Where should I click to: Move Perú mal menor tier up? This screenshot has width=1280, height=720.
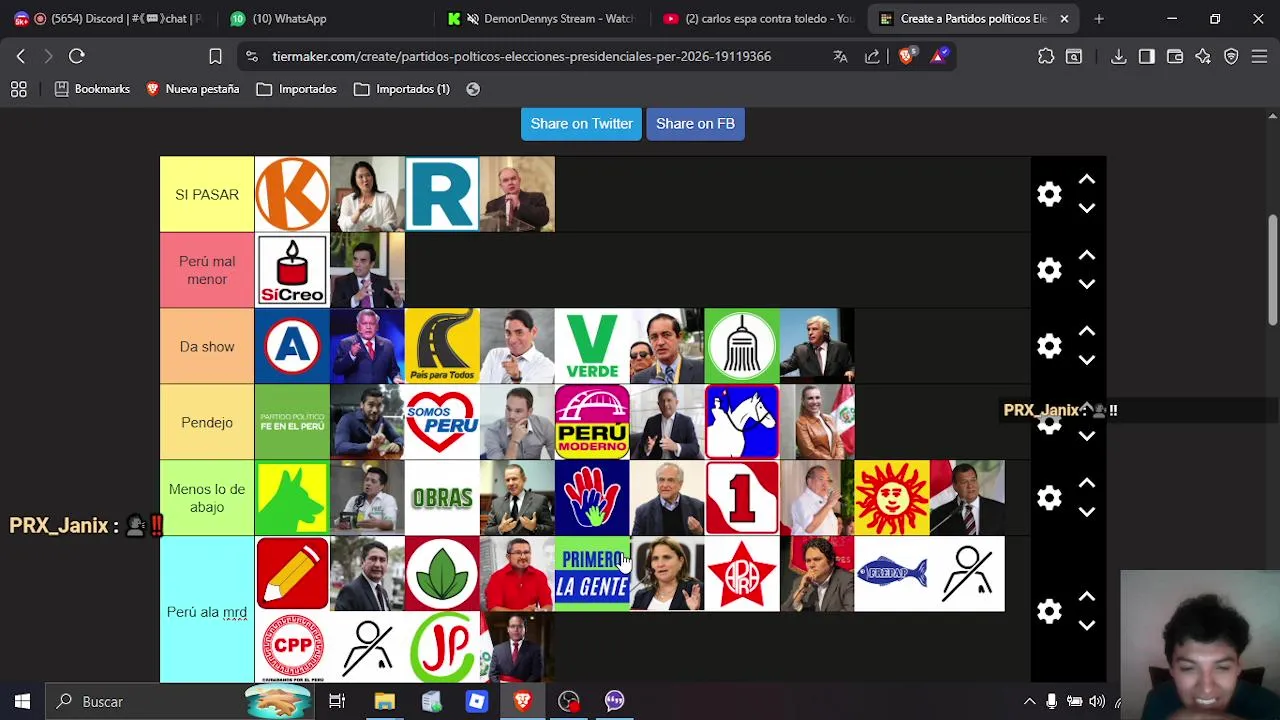1087,256
